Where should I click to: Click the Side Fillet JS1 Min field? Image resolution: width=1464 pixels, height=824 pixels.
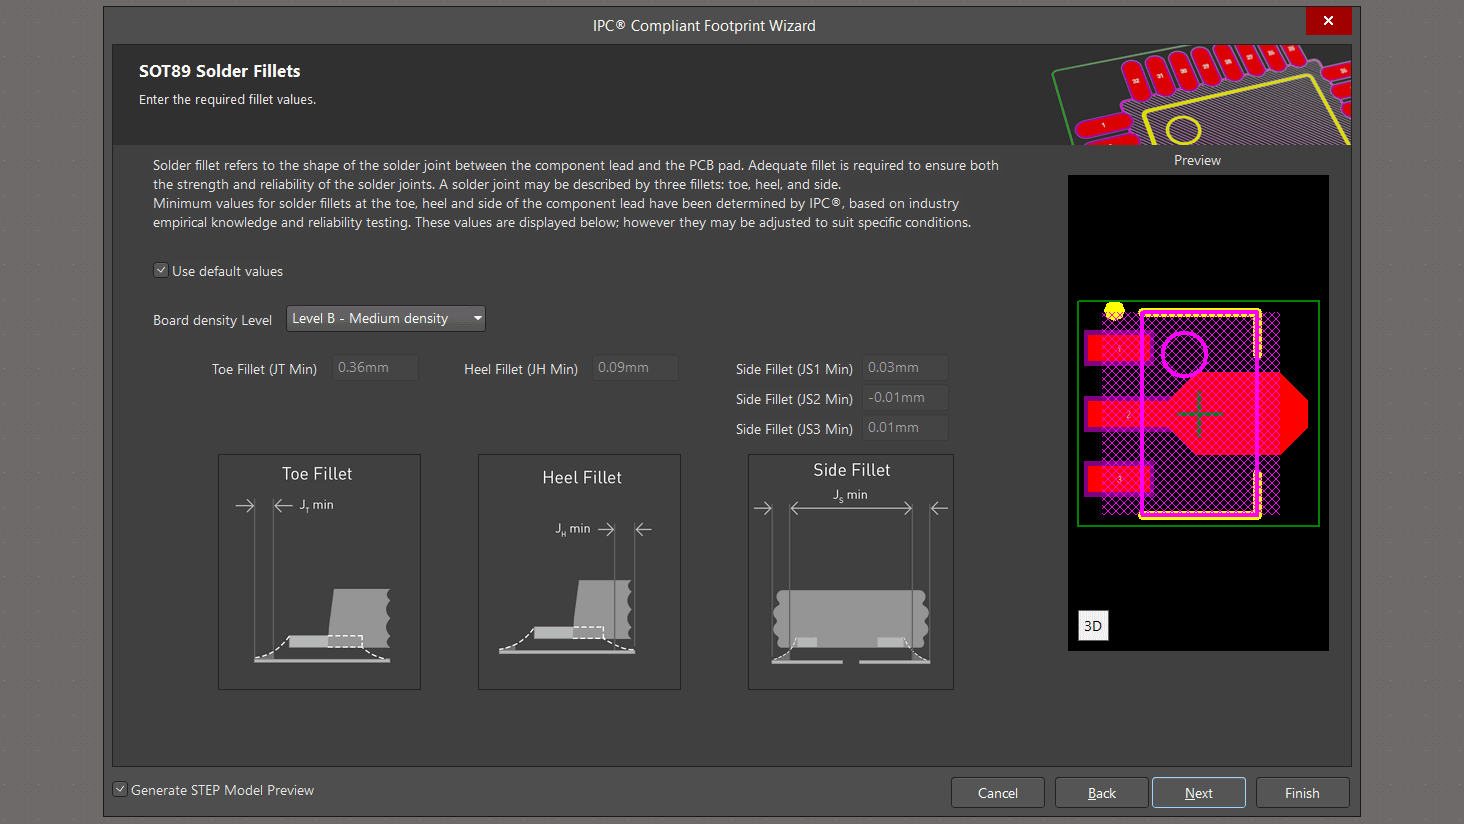pos(905,368)
